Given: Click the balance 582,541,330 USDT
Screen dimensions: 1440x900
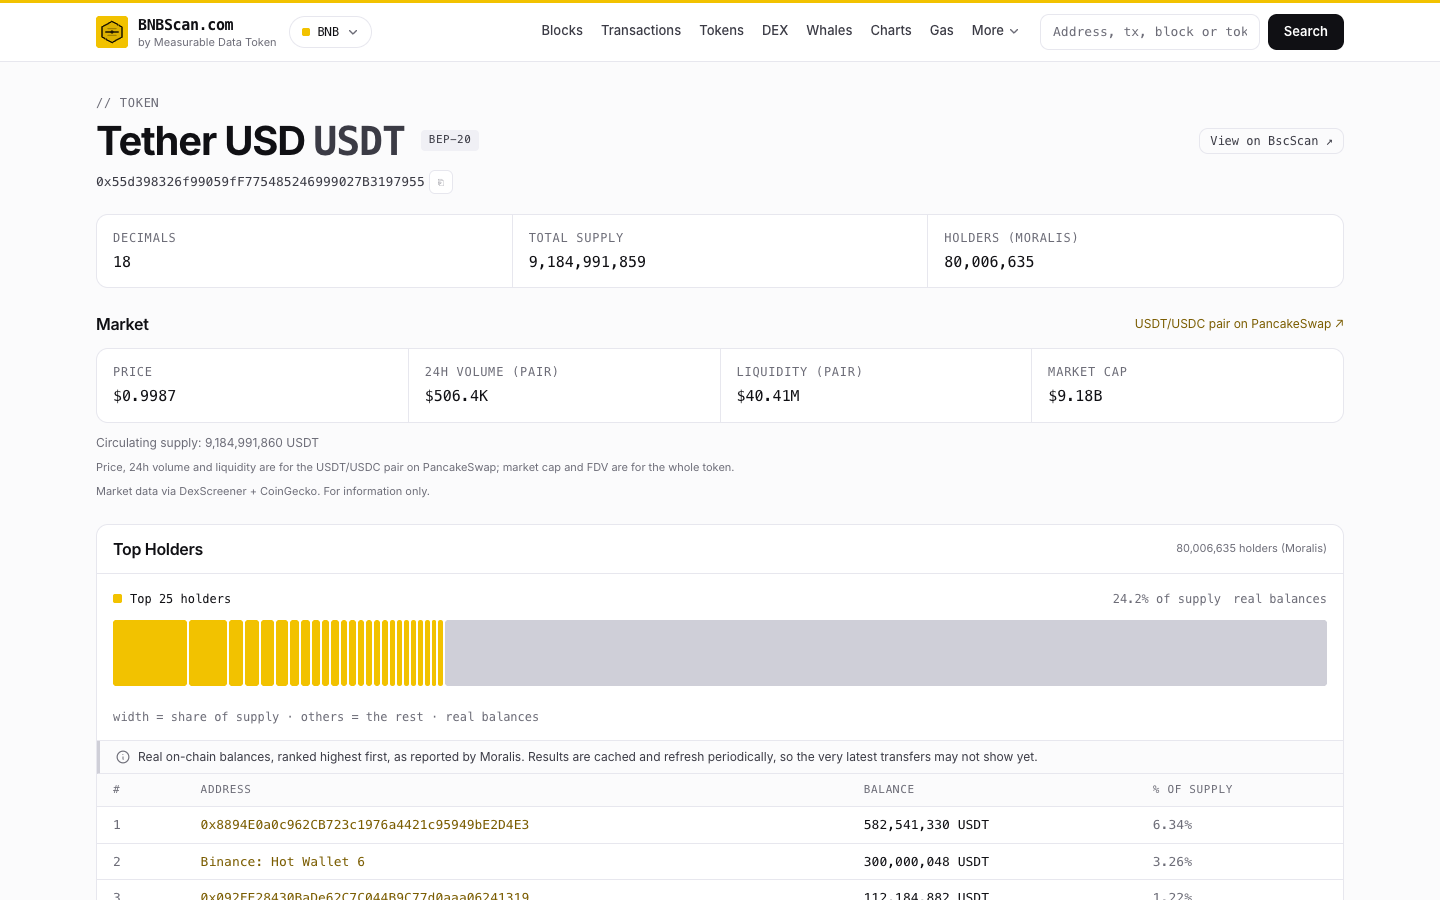Looking at the screenshot, I should pyautogui.click(x=926, y=825).
